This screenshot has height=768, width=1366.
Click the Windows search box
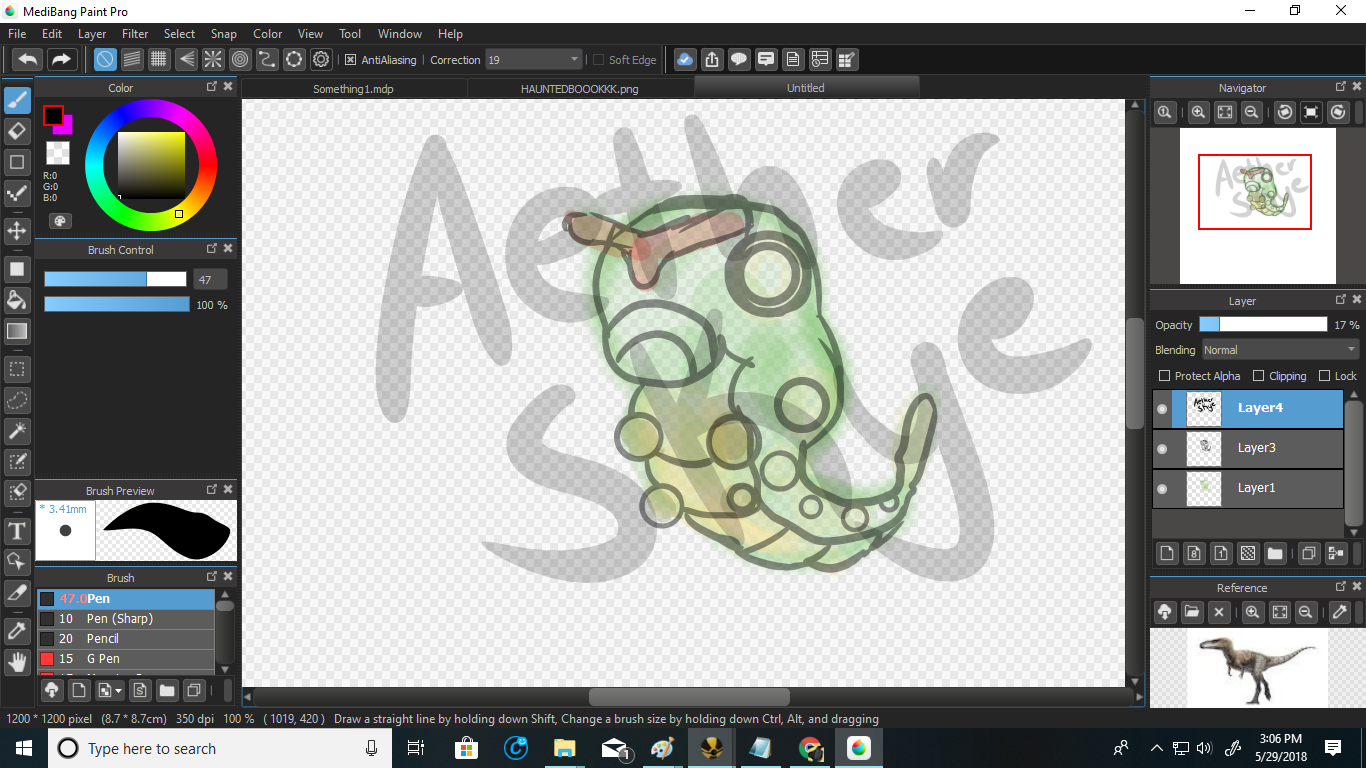(220, 748)
